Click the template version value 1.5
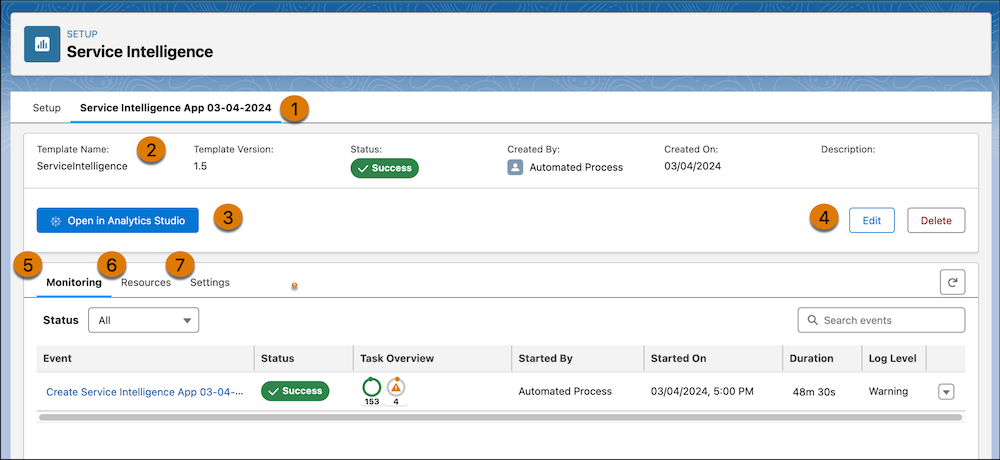Image resolution: width=1000 pixels, height=460 pixels. tap(200, 167)
